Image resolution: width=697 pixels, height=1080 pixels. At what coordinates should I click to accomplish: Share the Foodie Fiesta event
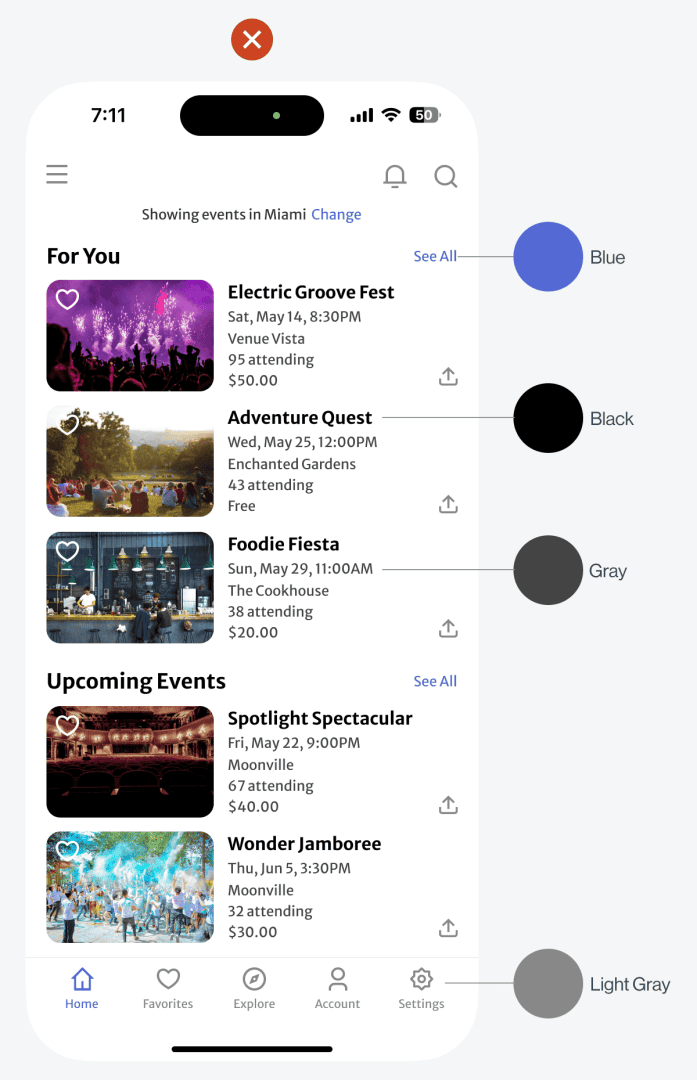pos(448,628)
